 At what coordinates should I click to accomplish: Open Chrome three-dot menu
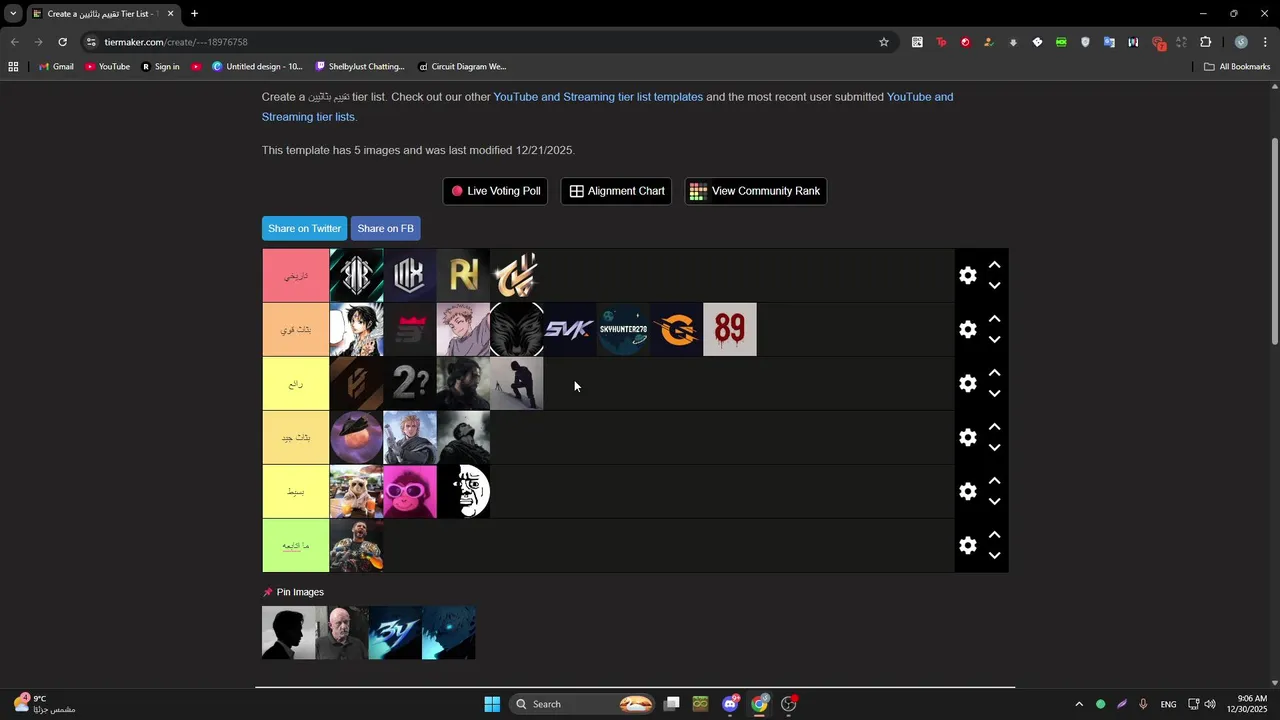pyautogui.click(x=1266, y=42)
